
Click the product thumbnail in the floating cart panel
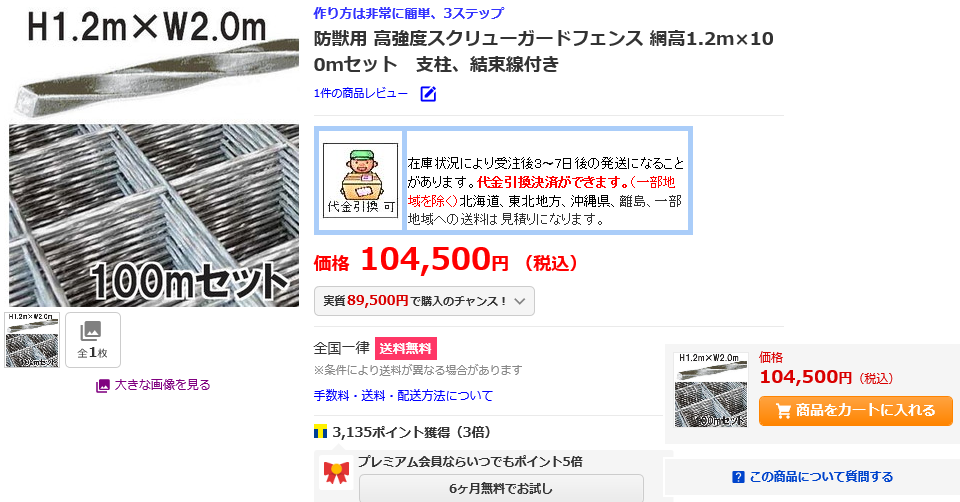[711, 390]
